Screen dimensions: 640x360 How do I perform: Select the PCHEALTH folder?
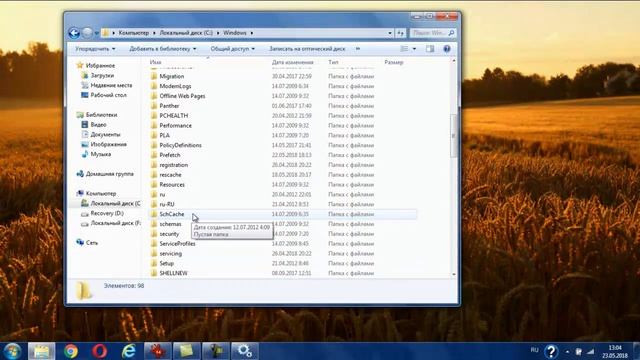pyautogui.click(x=173, y=116)
